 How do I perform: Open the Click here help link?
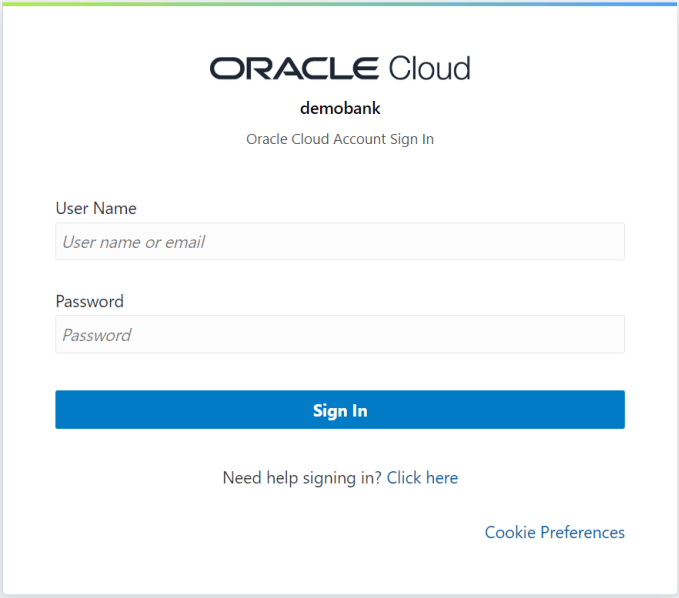pyautogui.click(x=422, y=478)
